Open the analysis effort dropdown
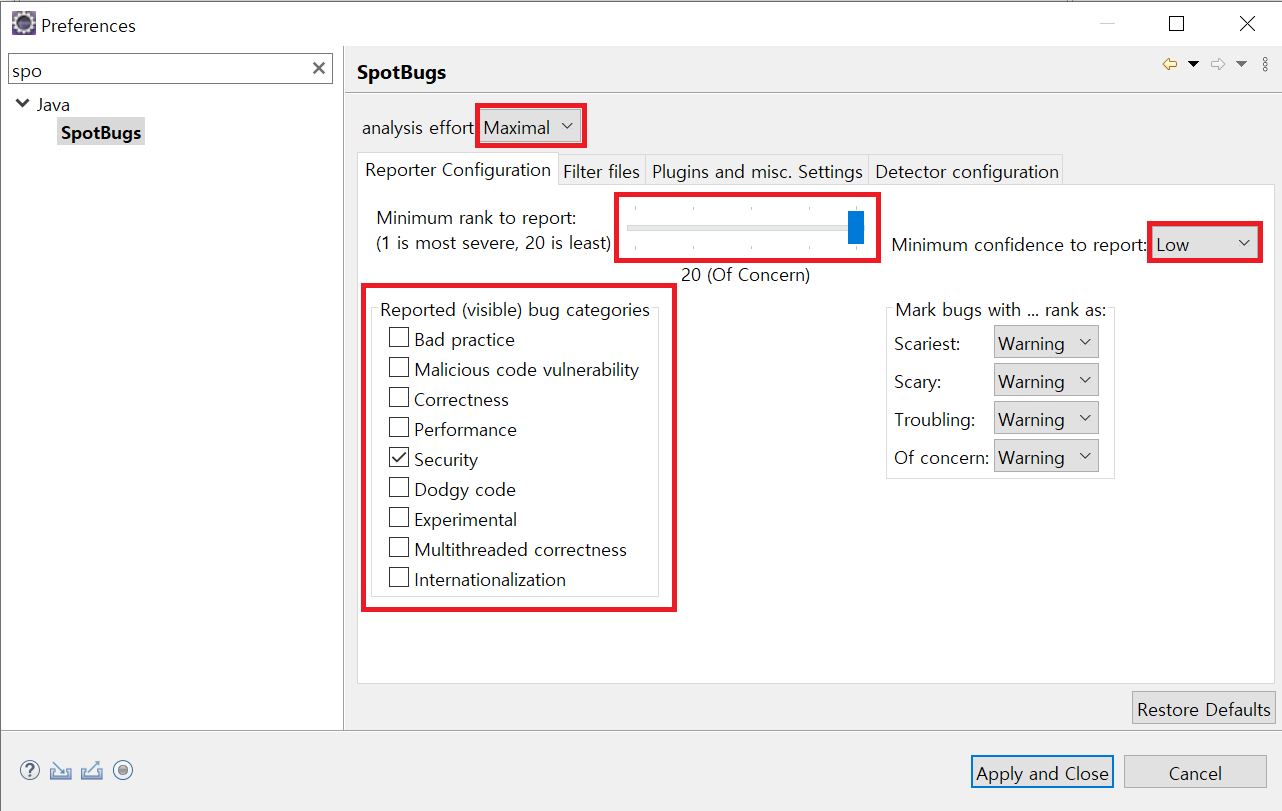The image size is (1282, 811). click(x=530, y=127)
